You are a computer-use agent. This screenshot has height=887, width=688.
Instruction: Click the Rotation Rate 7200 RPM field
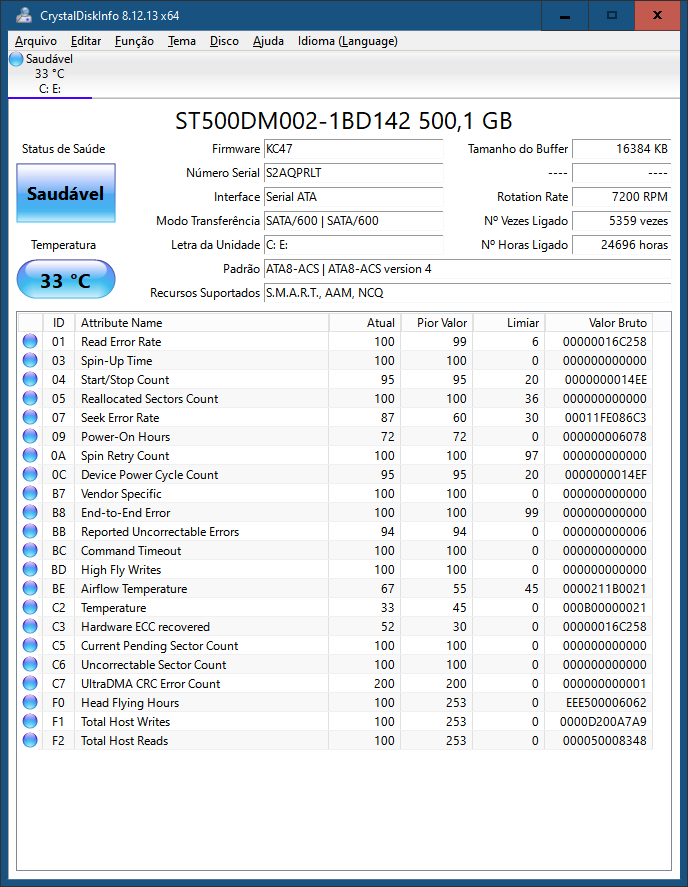click(621, 197)
